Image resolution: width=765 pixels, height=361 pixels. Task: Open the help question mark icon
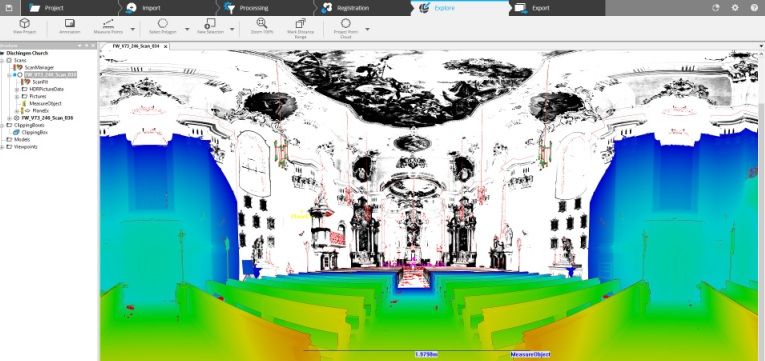coord(754,8)
